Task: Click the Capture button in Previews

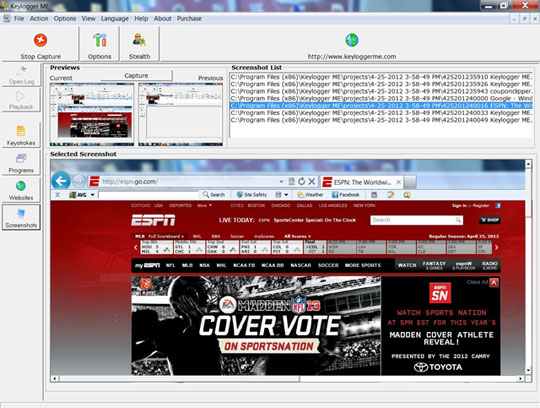Action: tap(136, 75)
